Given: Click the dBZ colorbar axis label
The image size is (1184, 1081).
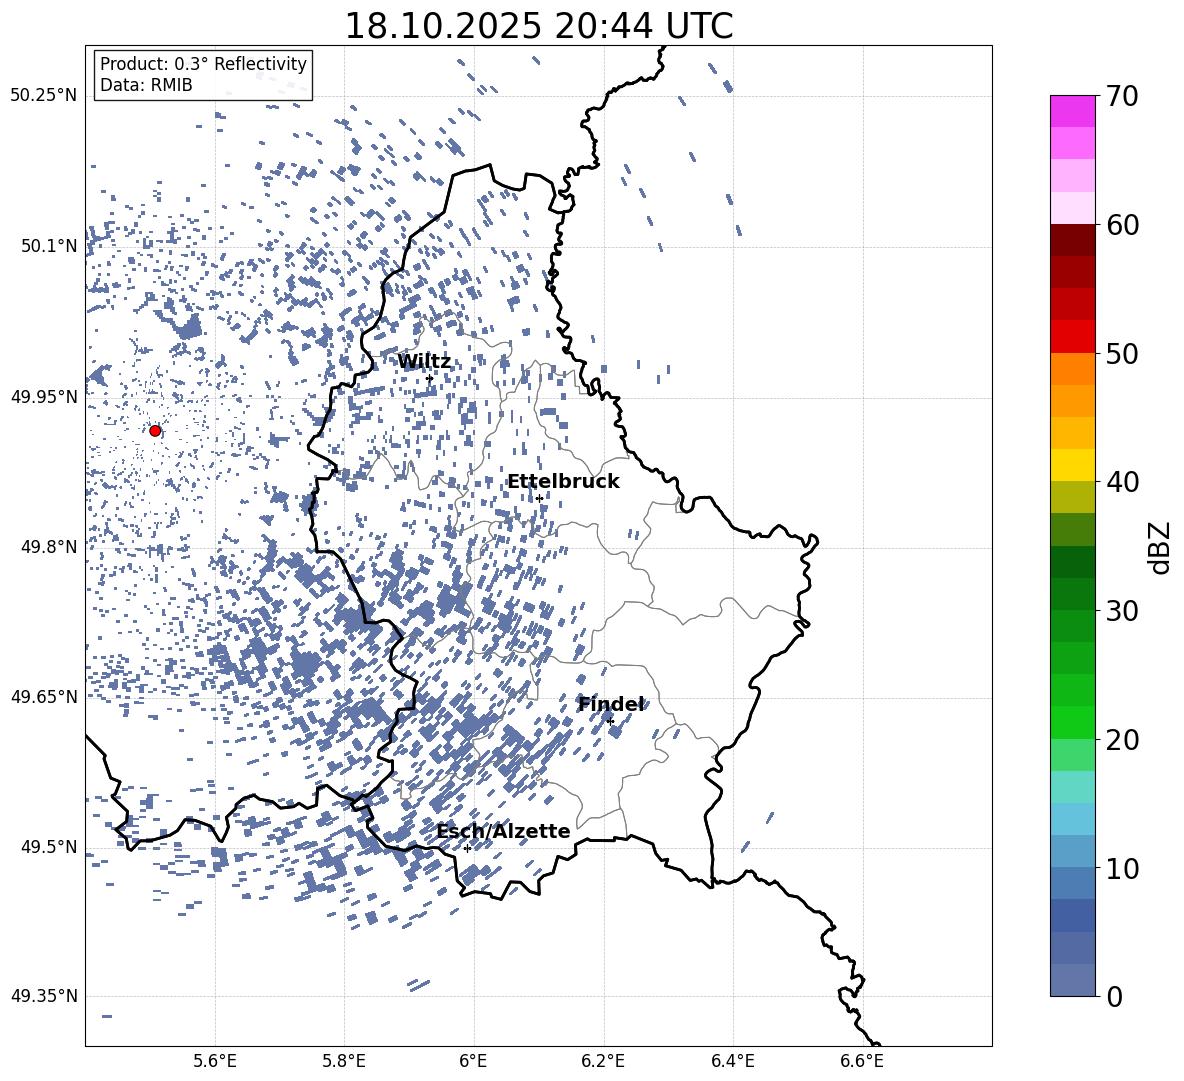Looking at the screenshot, I should pyautogui.click(x=1161, y=547).
